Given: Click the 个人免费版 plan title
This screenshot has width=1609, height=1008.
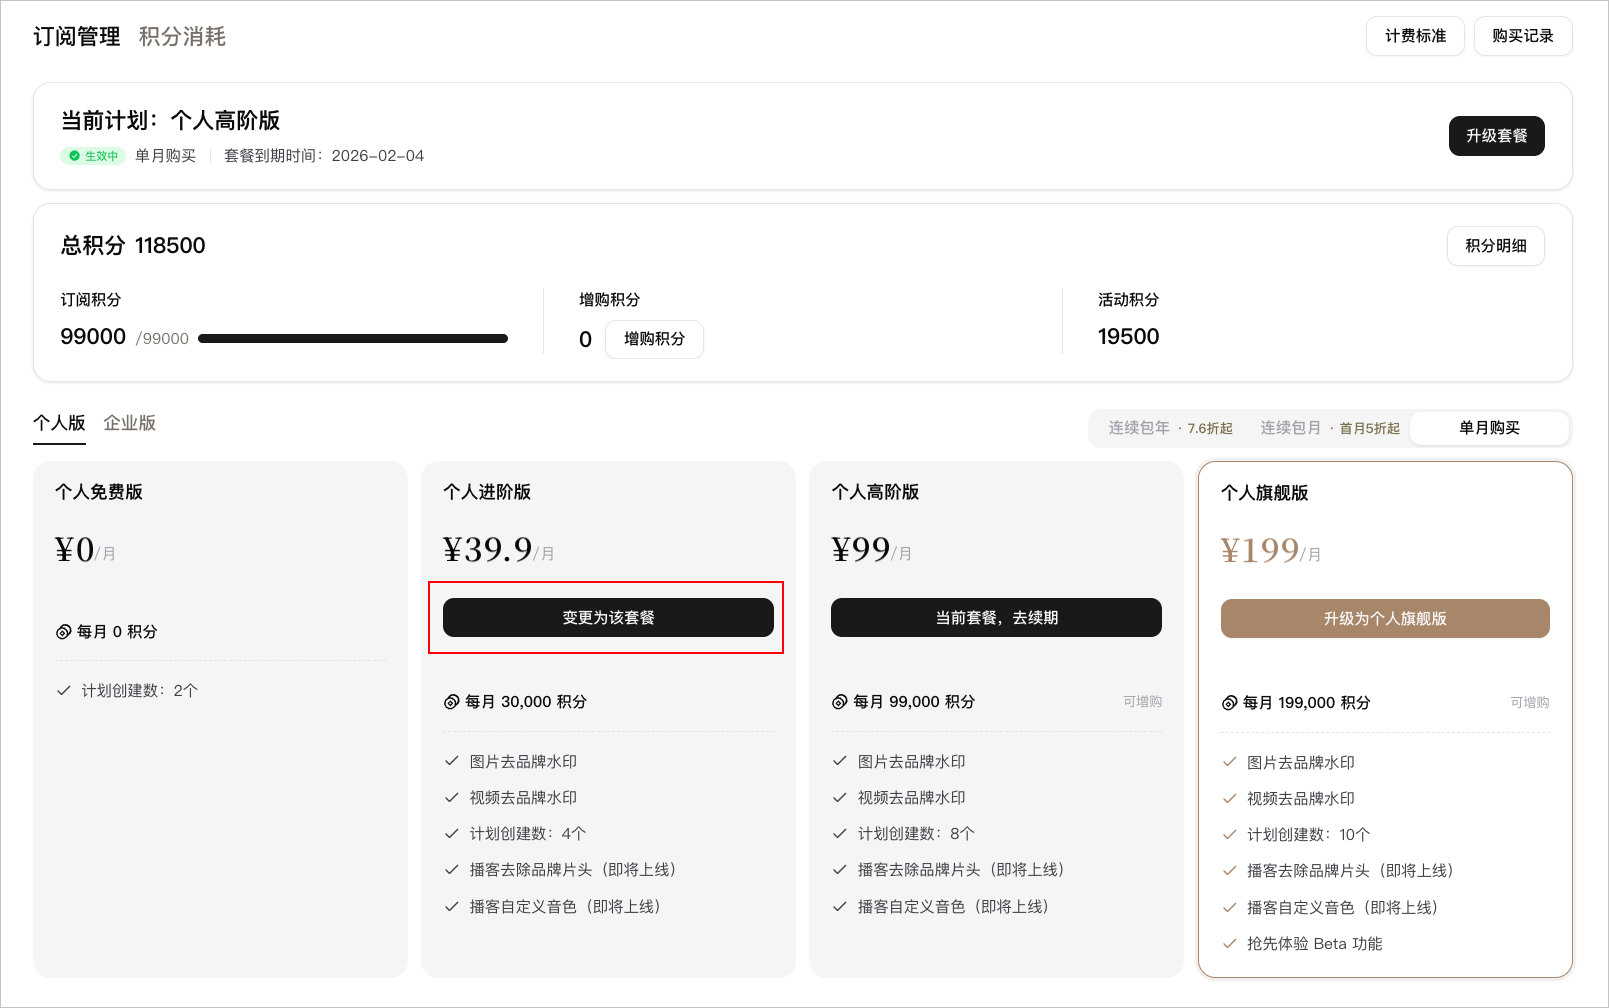Looking at the screenshot, I should pos(99,492).
